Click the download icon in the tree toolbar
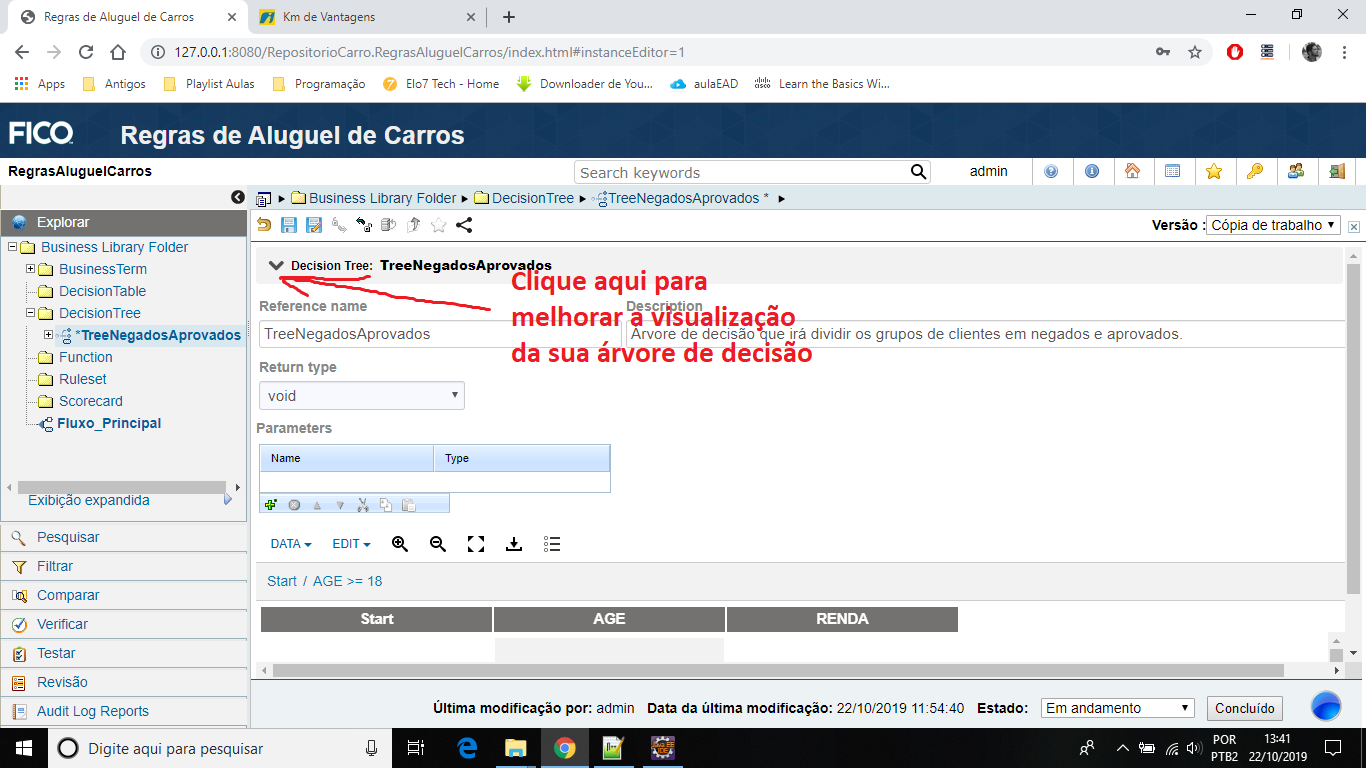 (513, 544)
